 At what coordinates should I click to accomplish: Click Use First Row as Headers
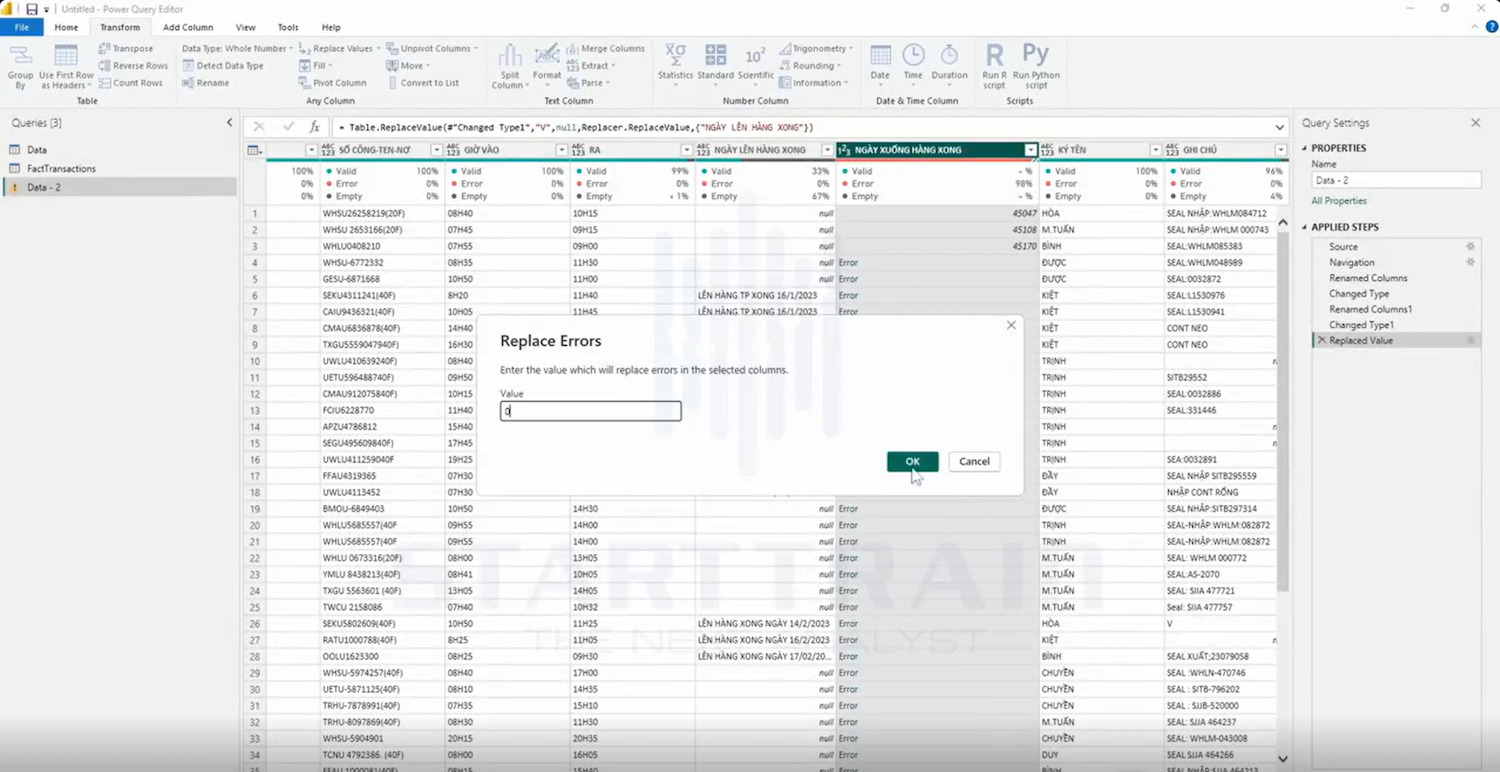click(66, 67)
